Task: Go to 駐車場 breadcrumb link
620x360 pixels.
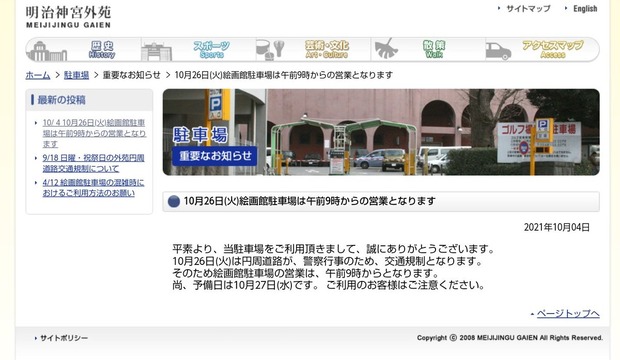Action: (x=76, y=75)
